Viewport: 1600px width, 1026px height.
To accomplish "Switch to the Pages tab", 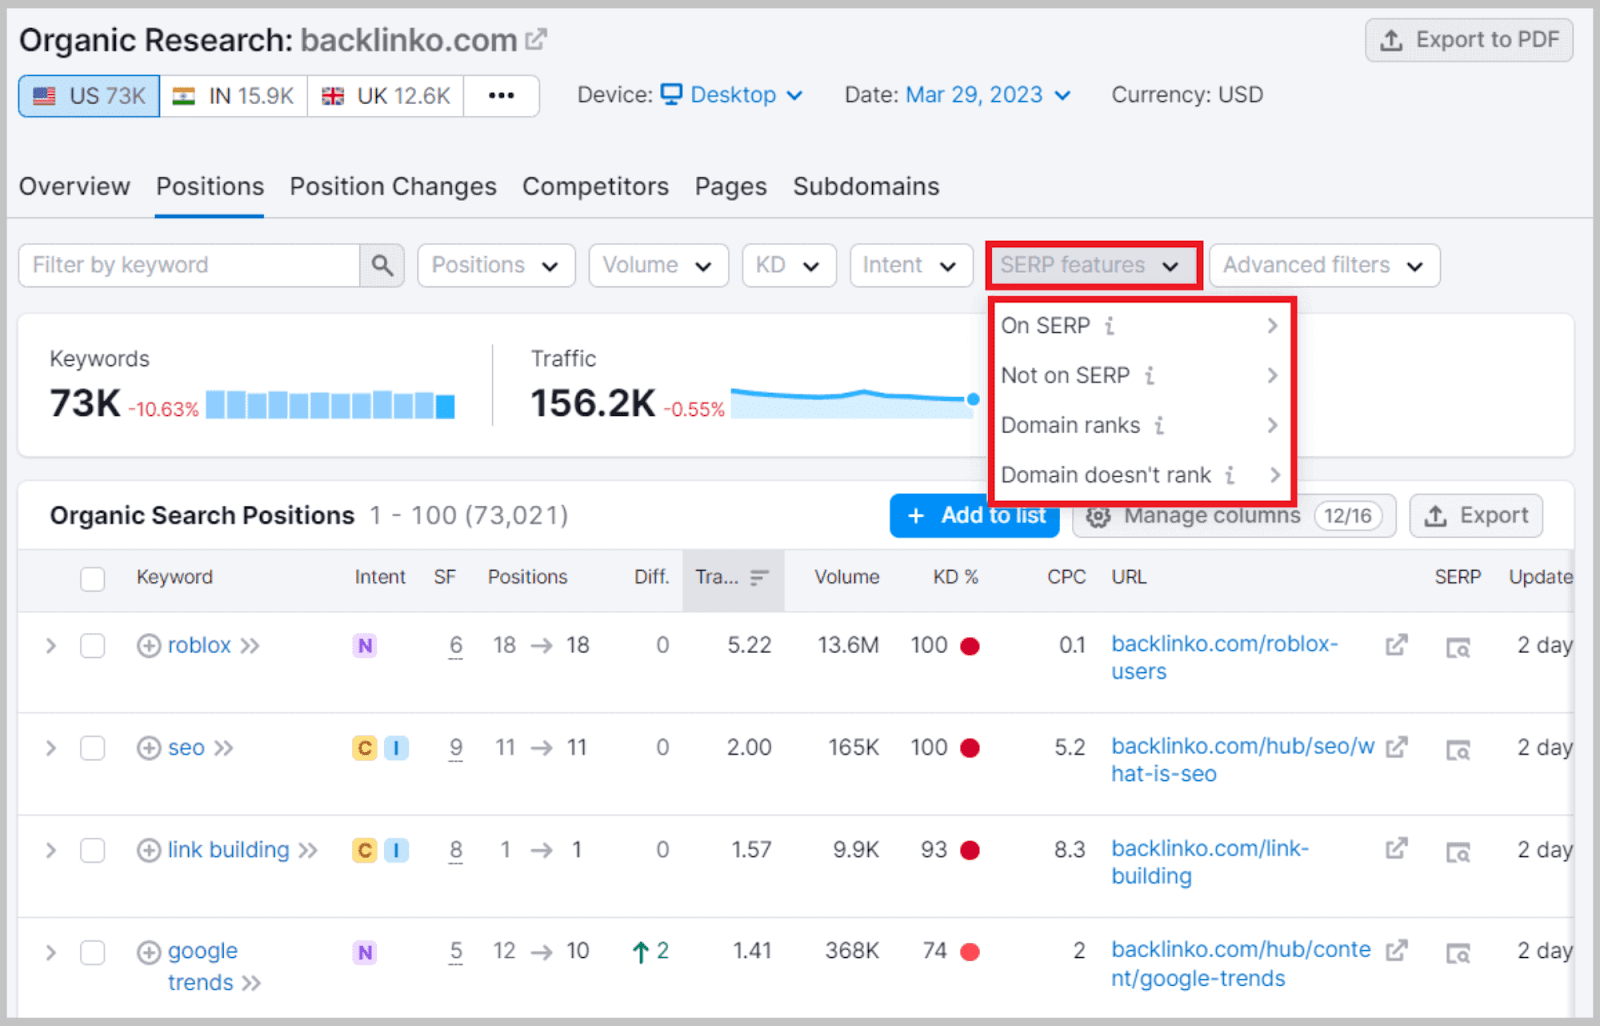I will (x=731, y=187).
